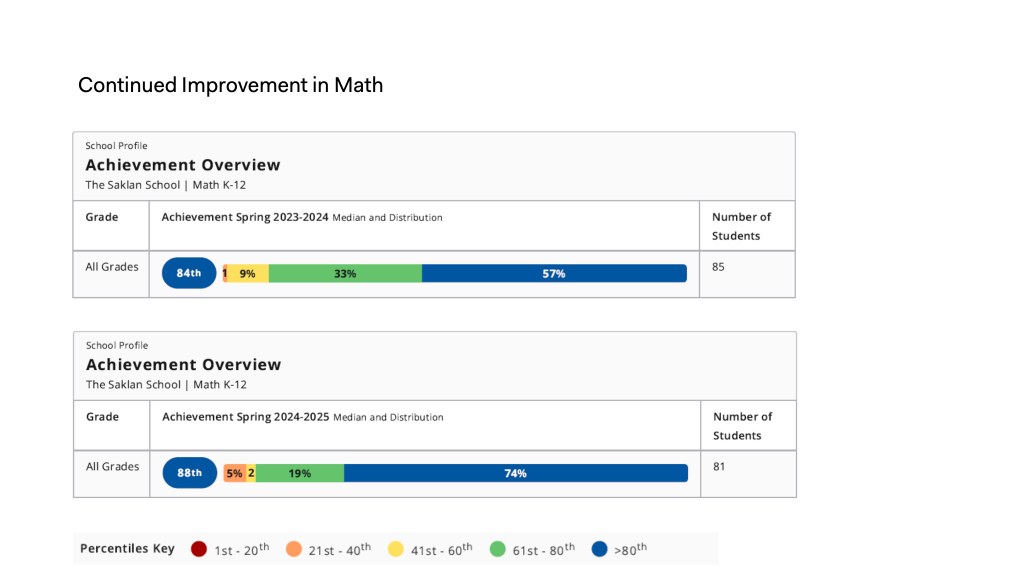Click the All Grades label beside 84th badge

coord(112,267)
